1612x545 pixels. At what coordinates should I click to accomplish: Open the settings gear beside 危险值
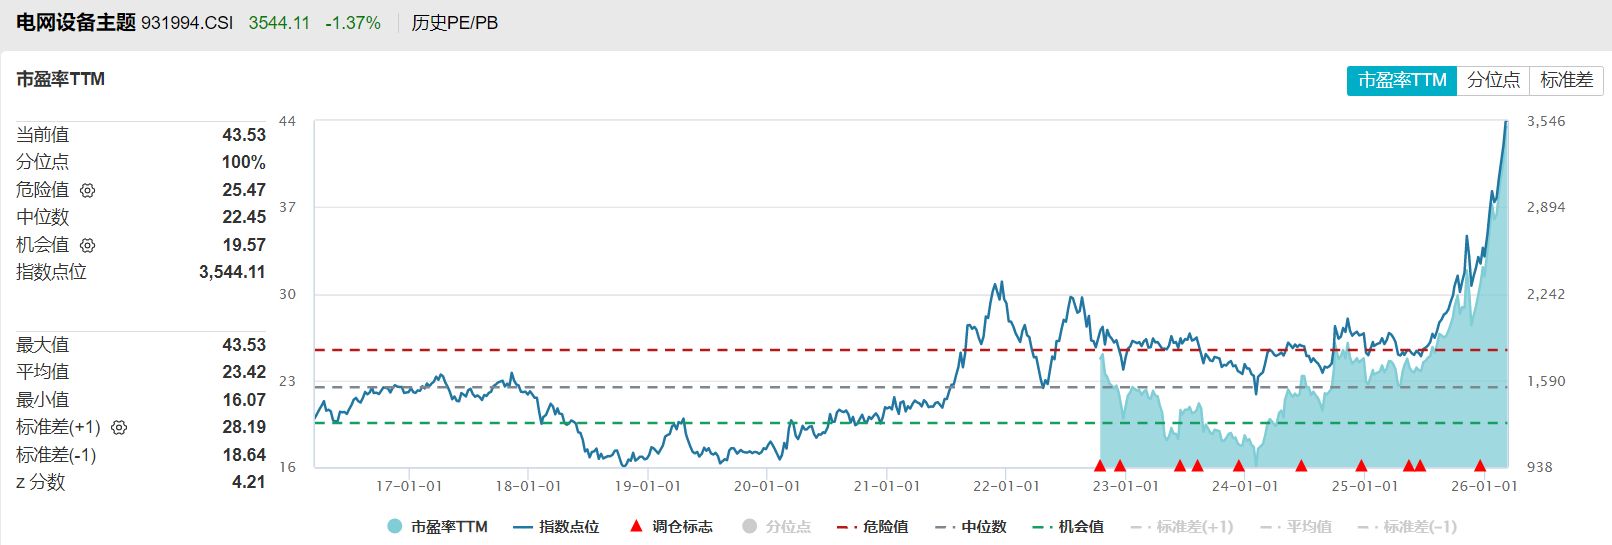87,190
